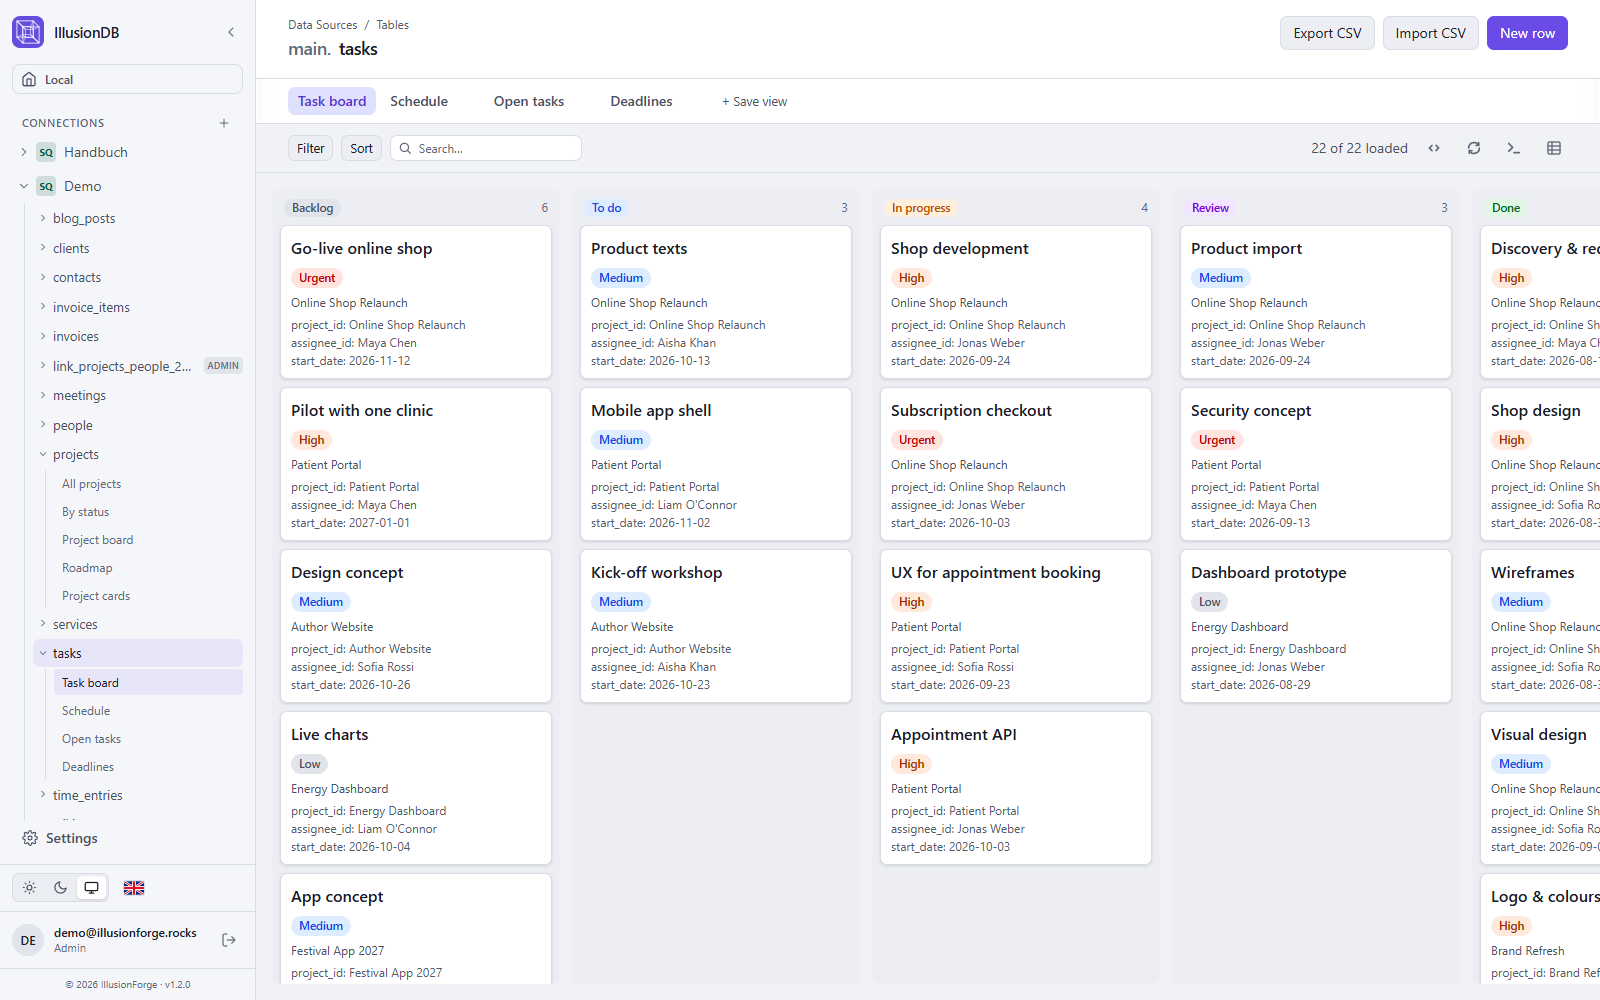The height and width of the screenshot is (1000, 1600).
Task: Change language via UK flag icon
Action: (134, 887)
